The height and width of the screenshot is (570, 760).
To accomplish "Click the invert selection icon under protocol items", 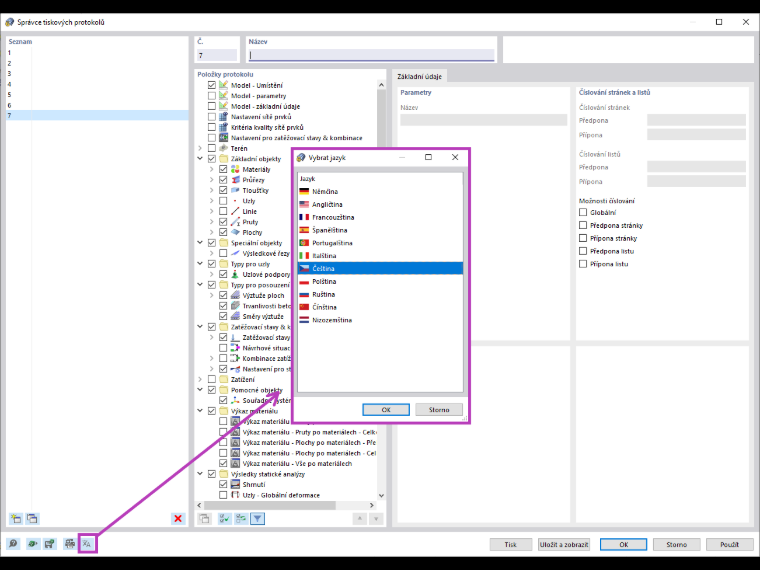I will tap(241, 519).
